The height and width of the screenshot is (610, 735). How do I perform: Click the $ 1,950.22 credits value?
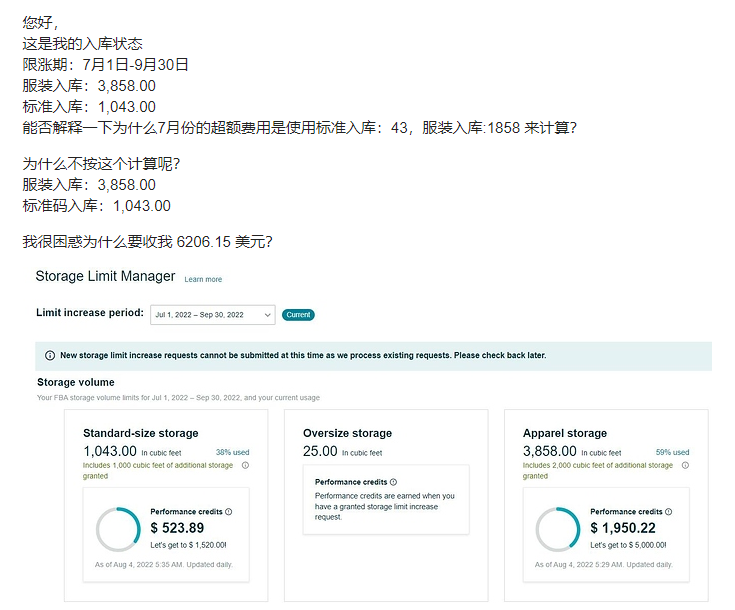623,528
